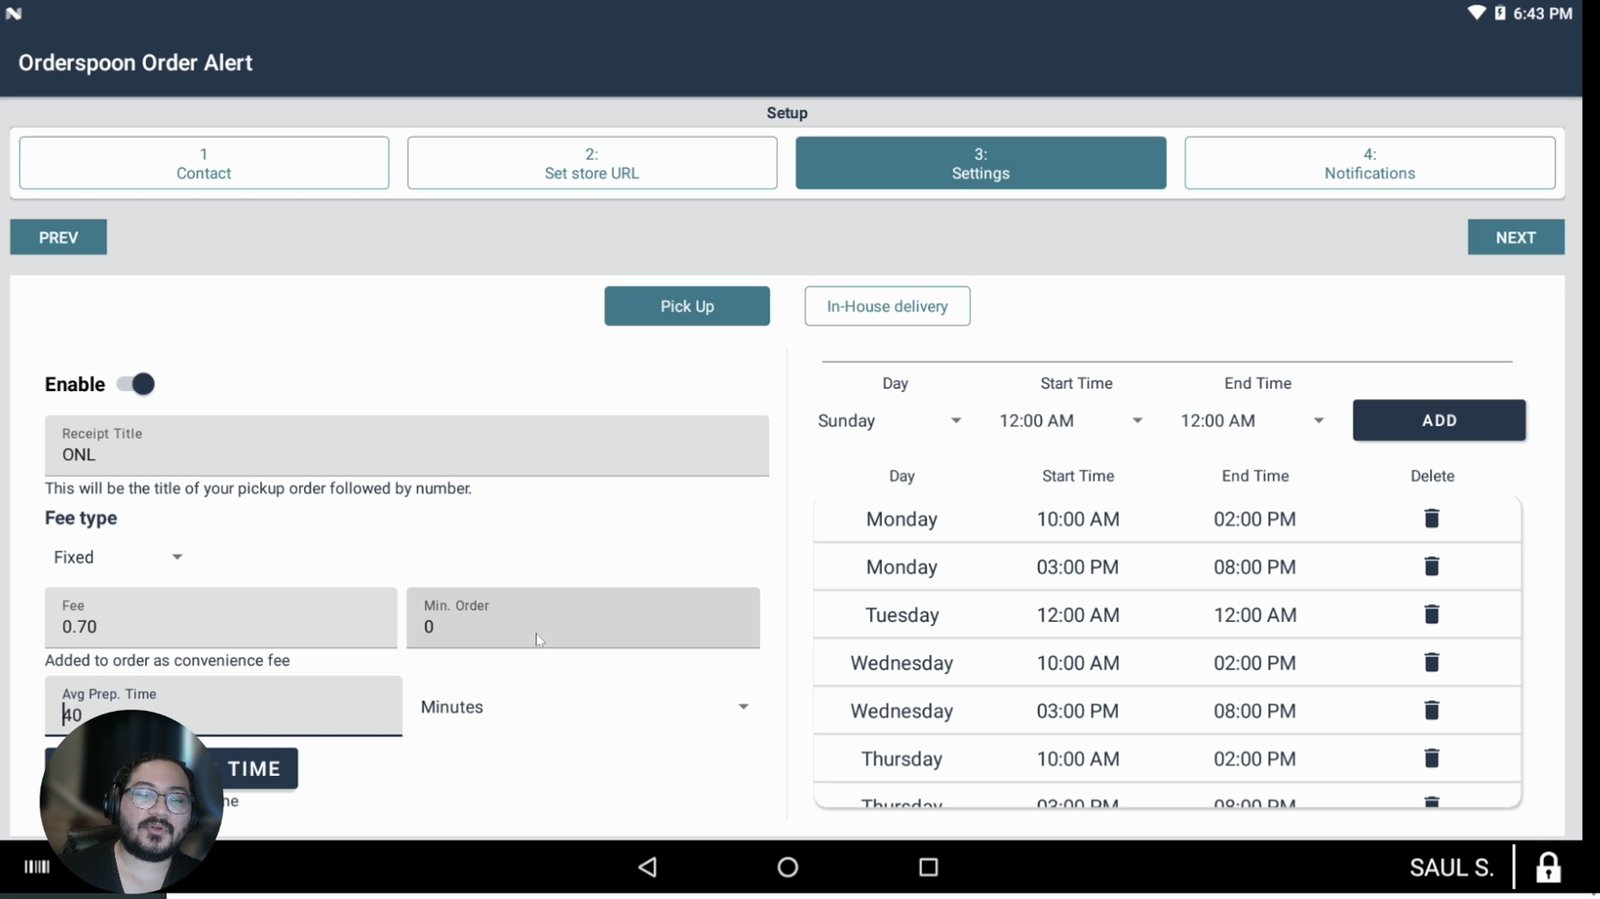
Task: Delete the Wednesday 10:00 AM schedule row
Action: click(1431, 662)
